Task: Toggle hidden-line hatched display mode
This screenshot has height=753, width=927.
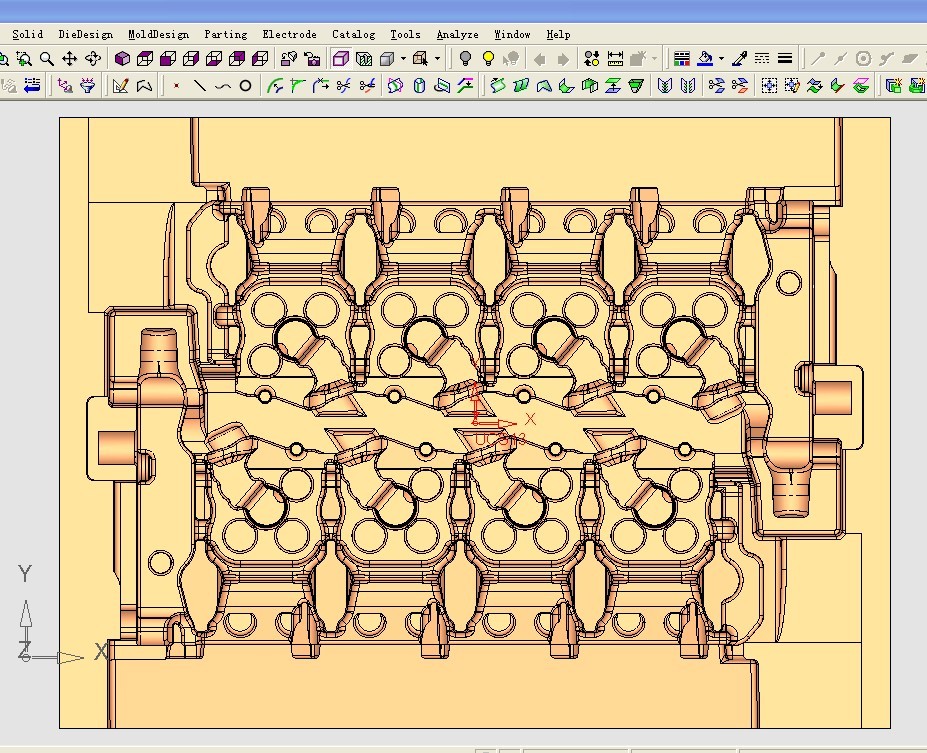Action: 364,59
